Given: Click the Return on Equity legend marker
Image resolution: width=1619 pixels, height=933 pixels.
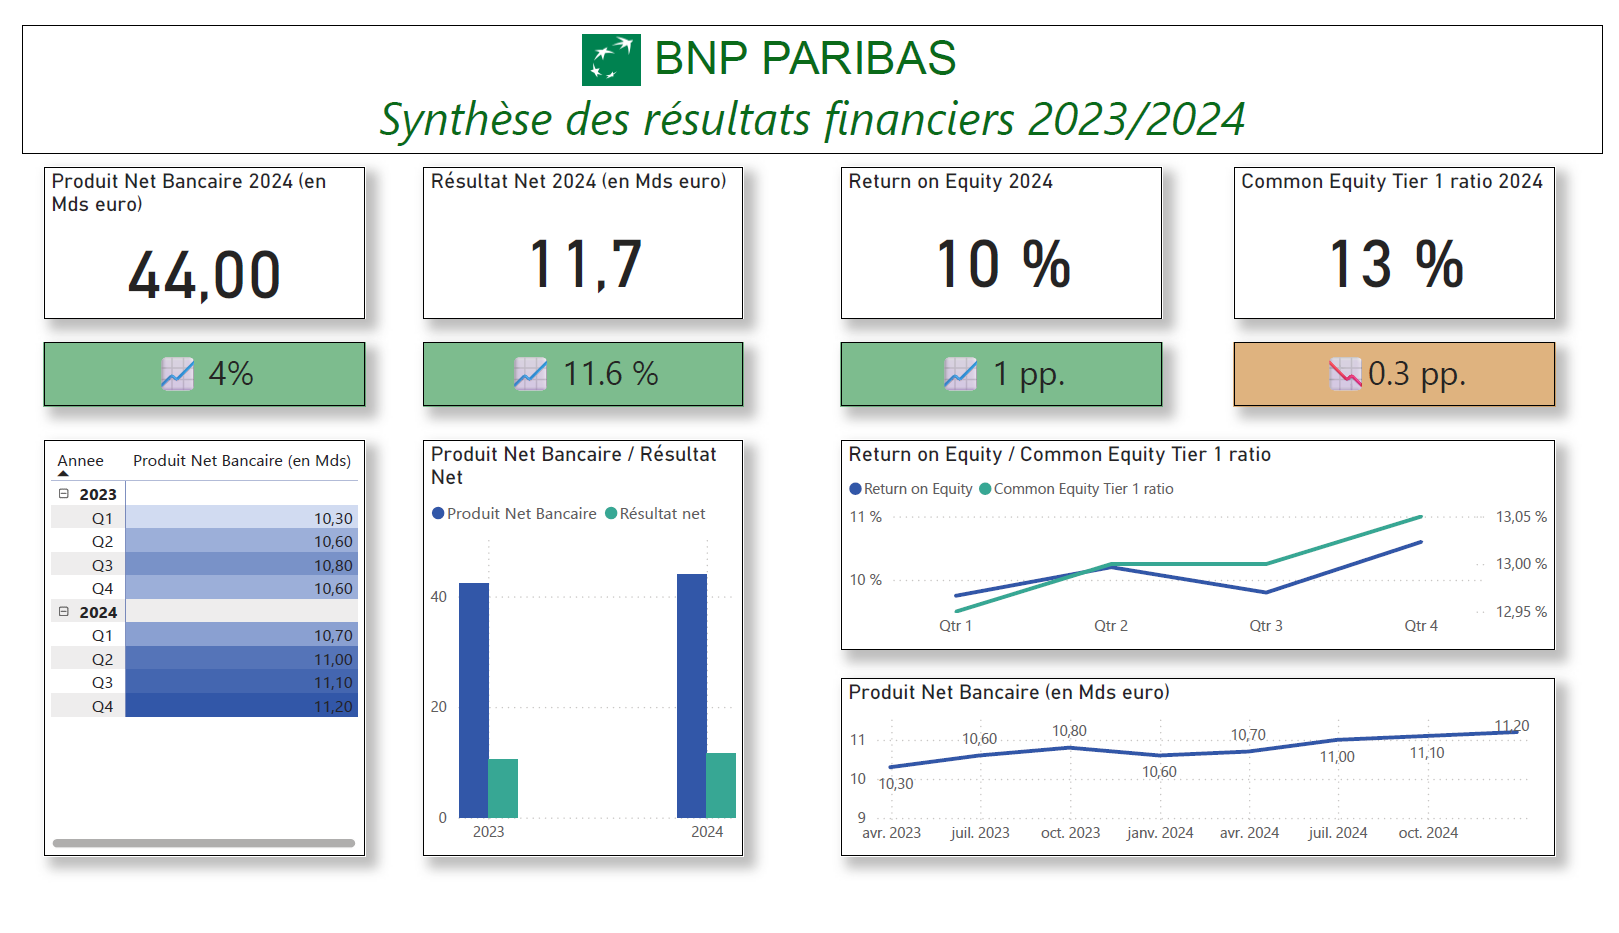Looking at the screenshot, I should (x=855, y=489).
